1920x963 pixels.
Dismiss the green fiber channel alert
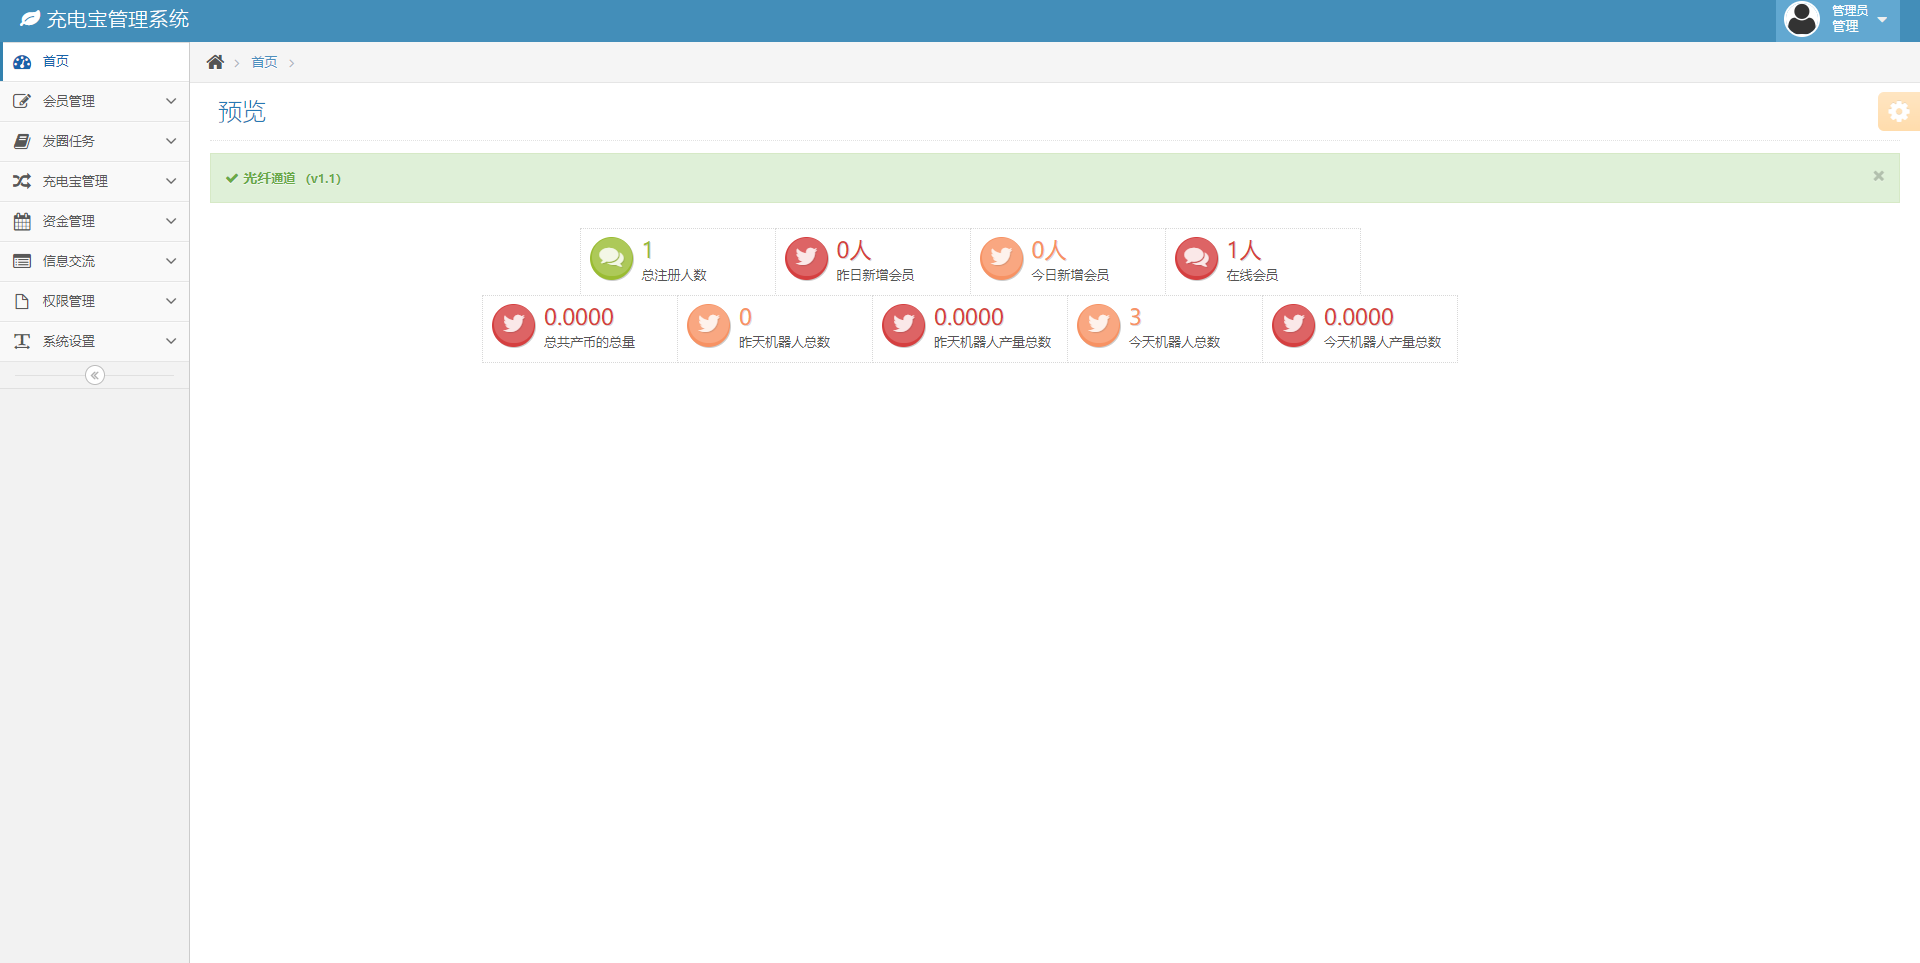1878,176
